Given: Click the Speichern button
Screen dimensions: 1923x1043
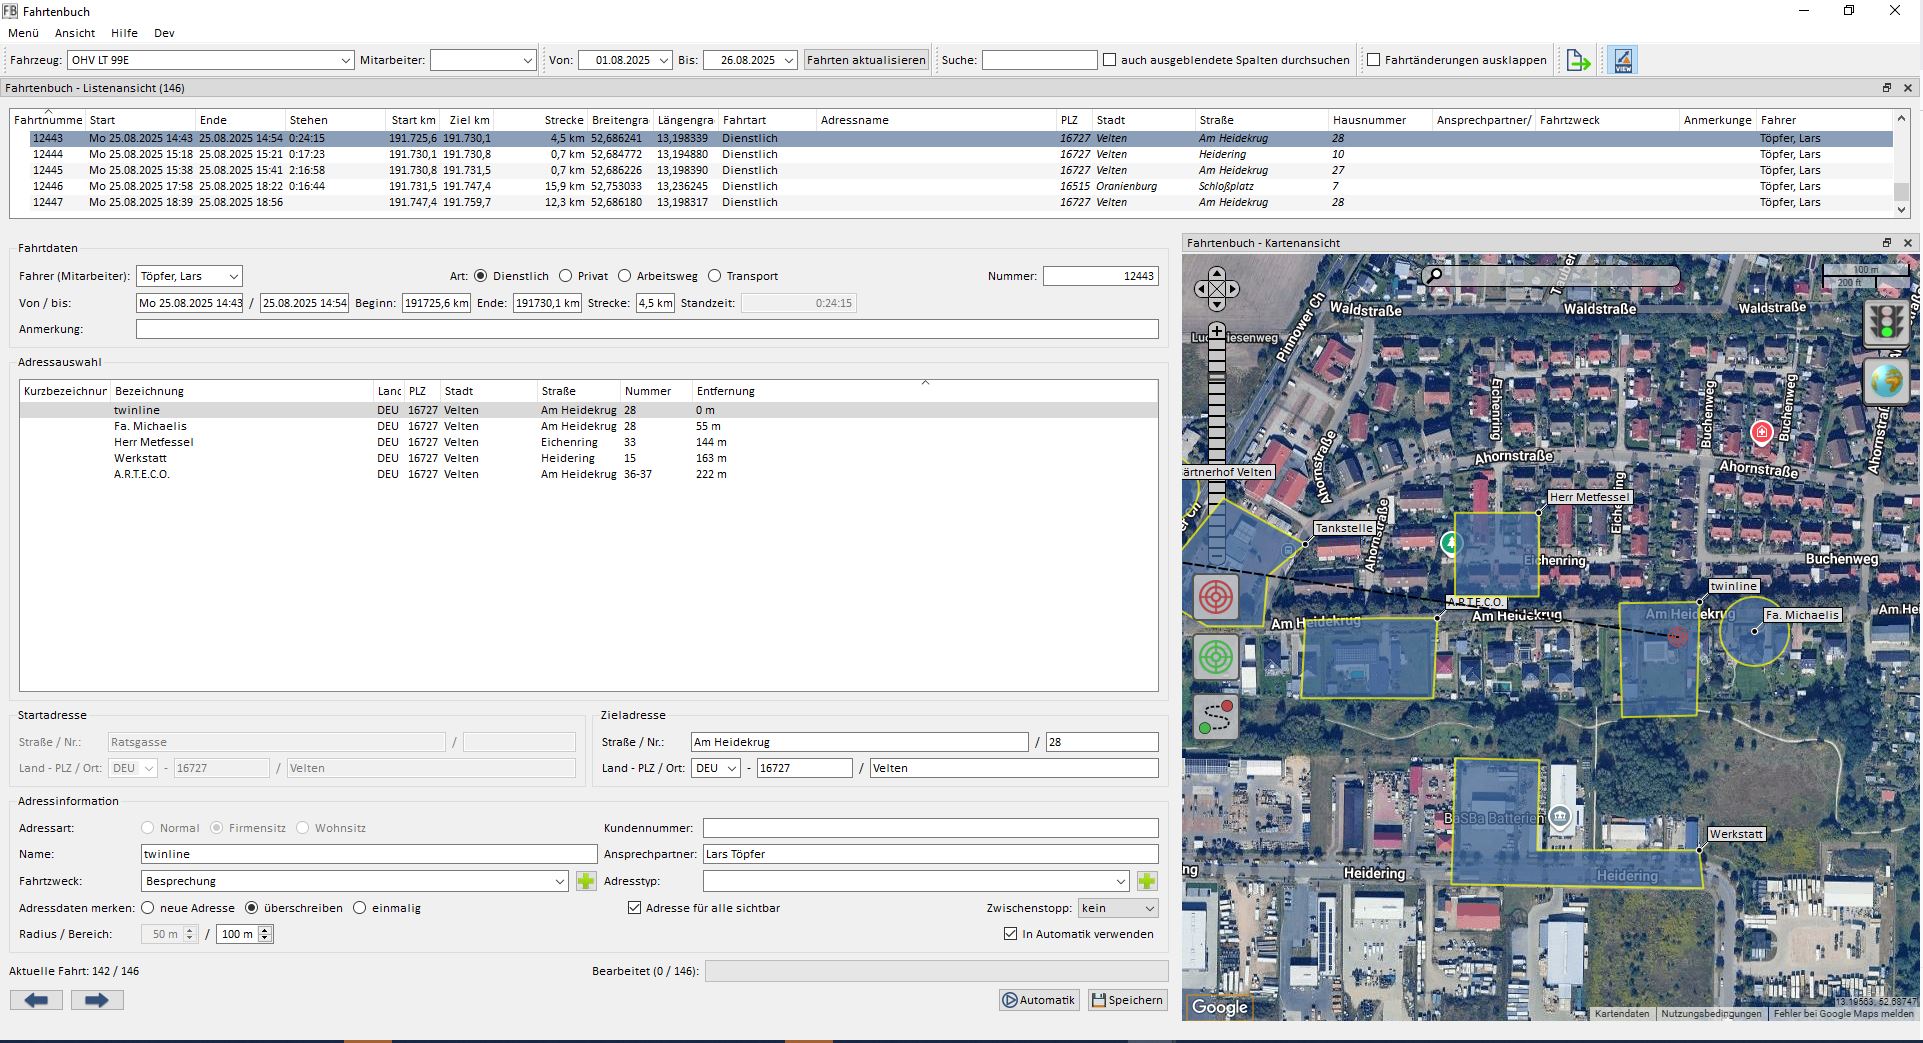Looking at the screenshot, I should 1127,1000.
